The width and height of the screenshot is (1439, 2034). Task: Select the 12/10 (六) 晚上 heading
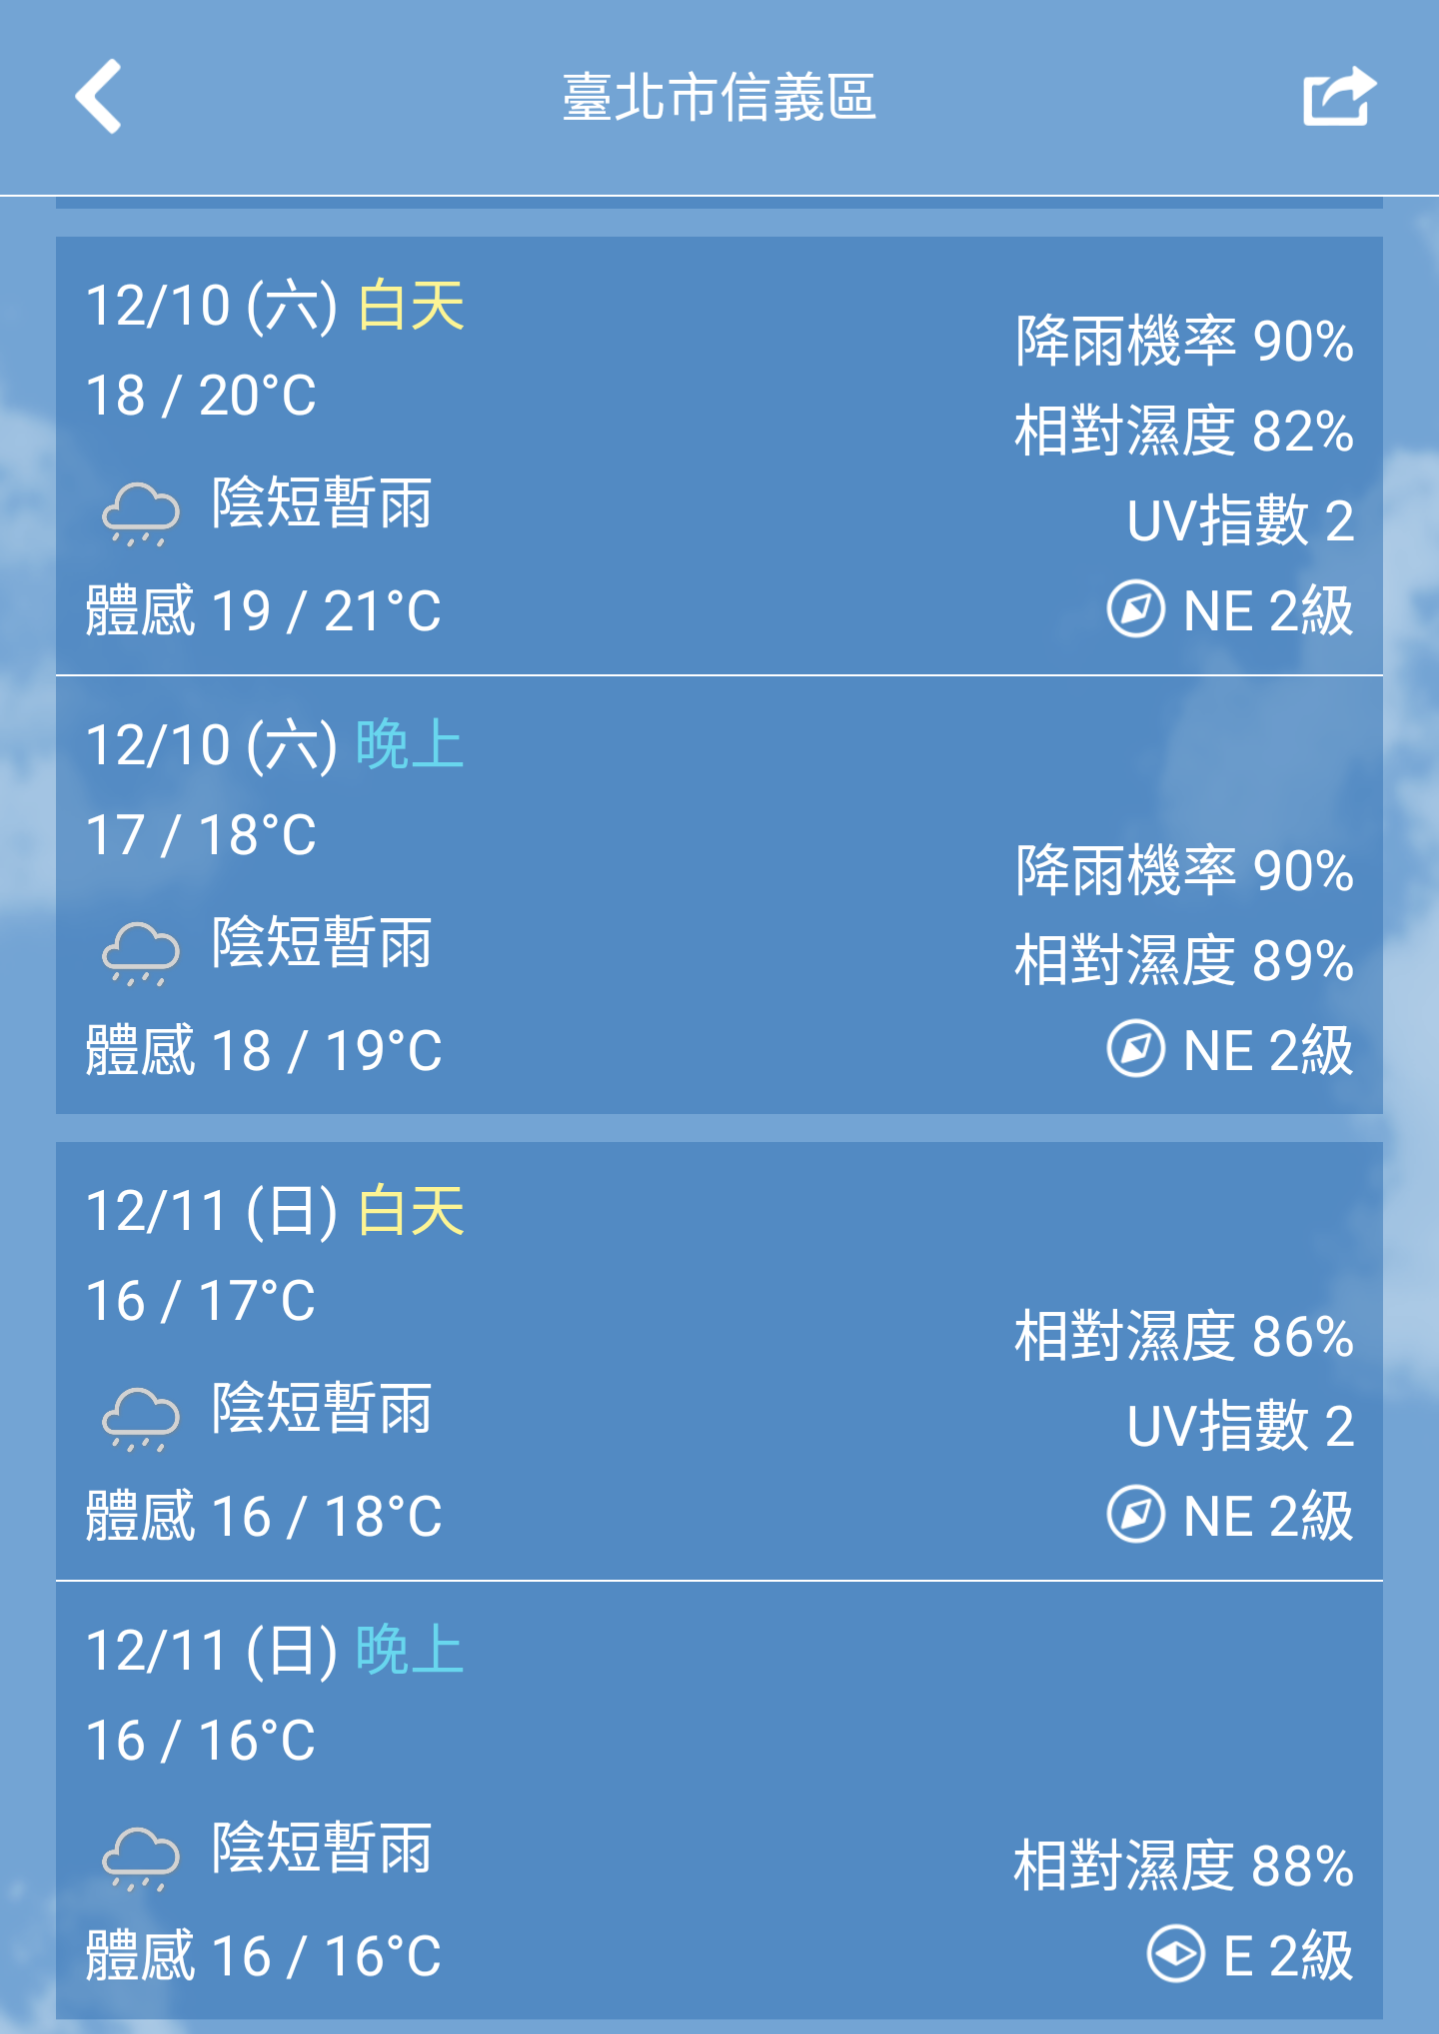275,745
